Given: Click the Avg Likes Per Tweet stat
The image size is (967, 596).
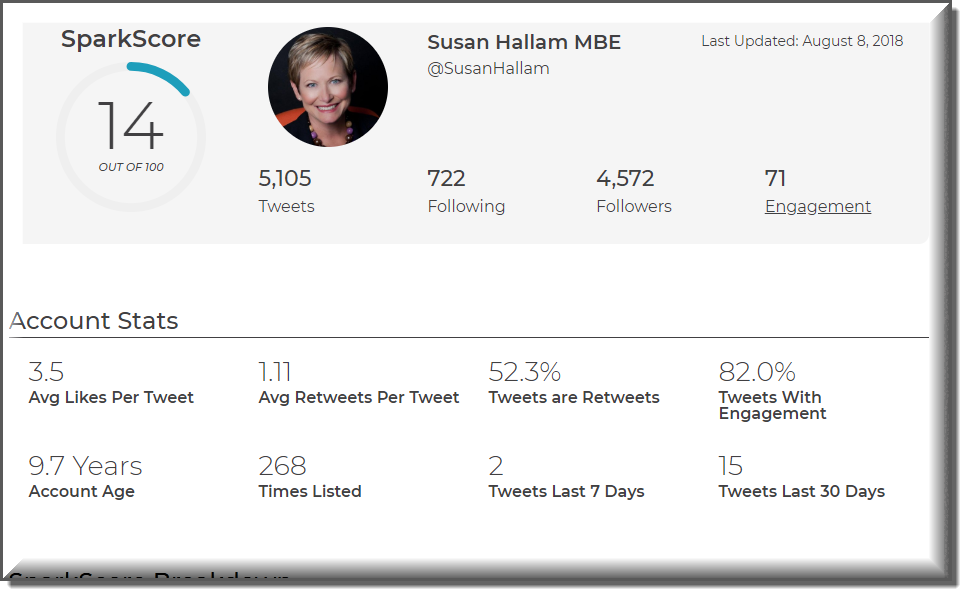Looking at the screenshot, I should pyautogui.click(x=110, y=383).
